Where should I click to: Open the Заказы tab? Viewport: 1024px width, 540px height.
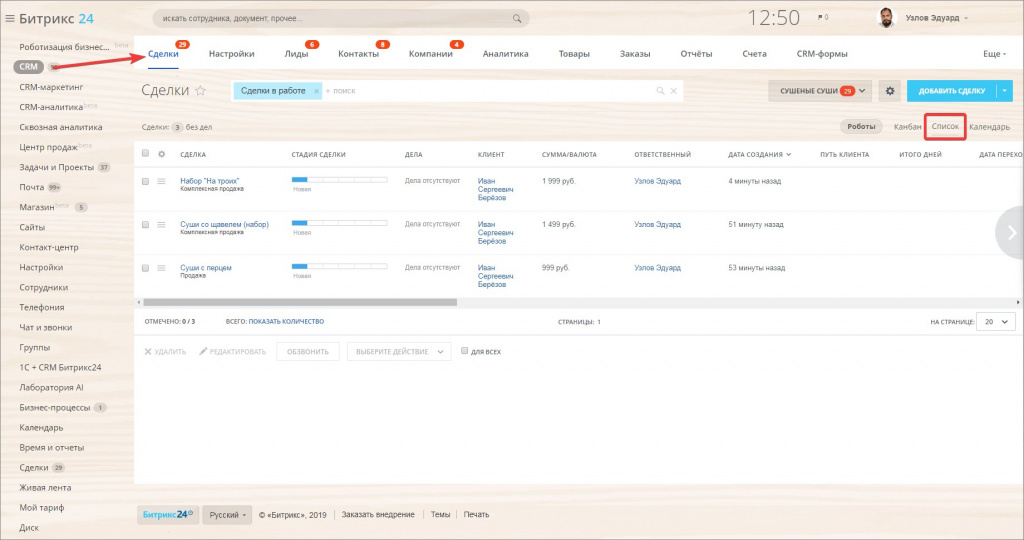(635, 54)
